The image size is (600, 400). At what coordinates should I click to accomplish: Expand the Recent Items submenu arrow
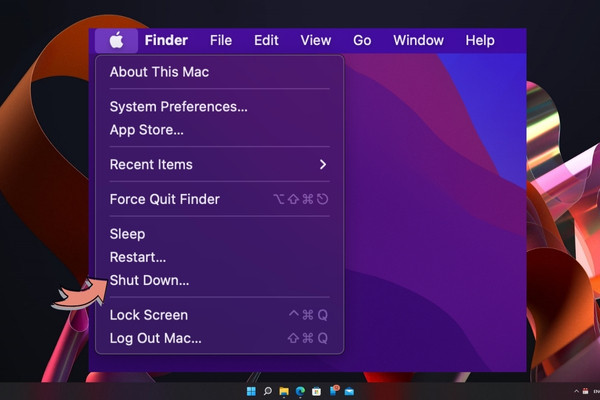point(323,165)
